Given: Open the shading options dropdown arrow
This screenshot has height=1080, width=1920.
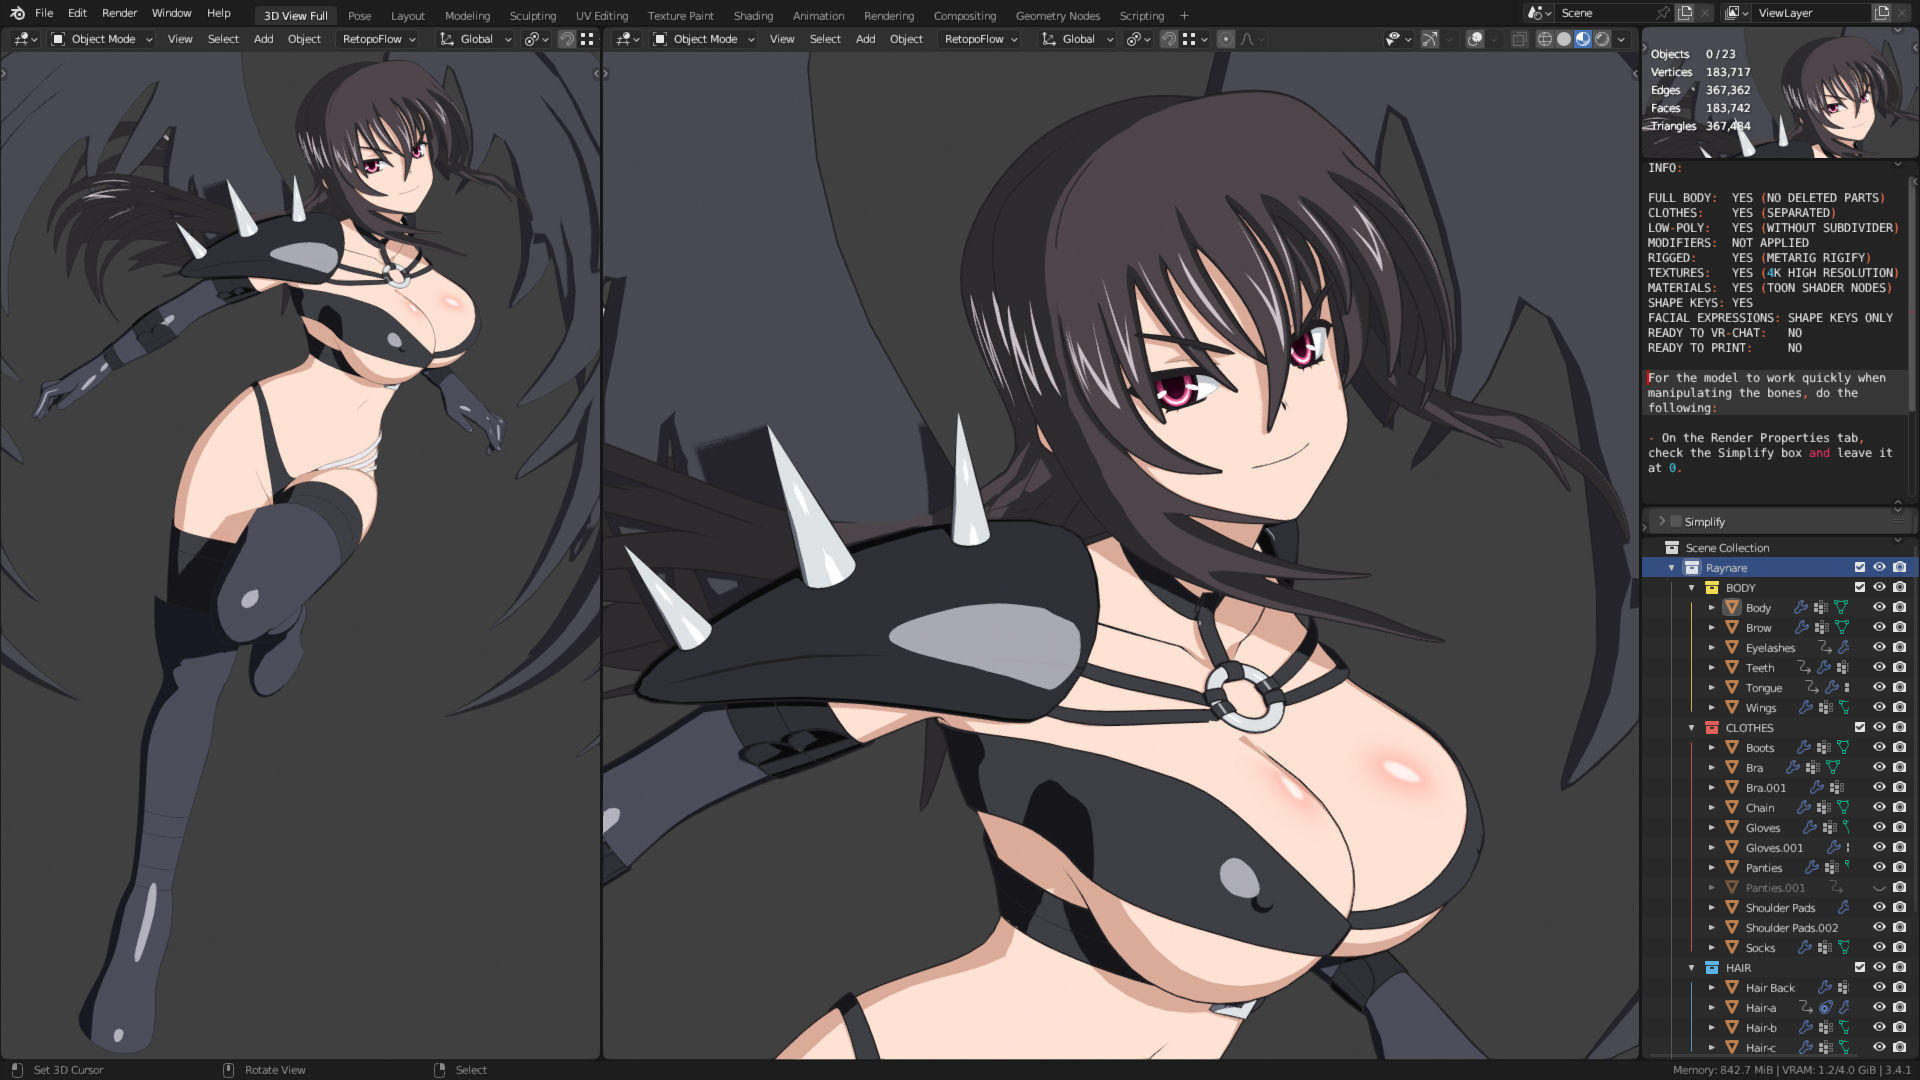Looking at the screenshot, I should (1621, 39).
